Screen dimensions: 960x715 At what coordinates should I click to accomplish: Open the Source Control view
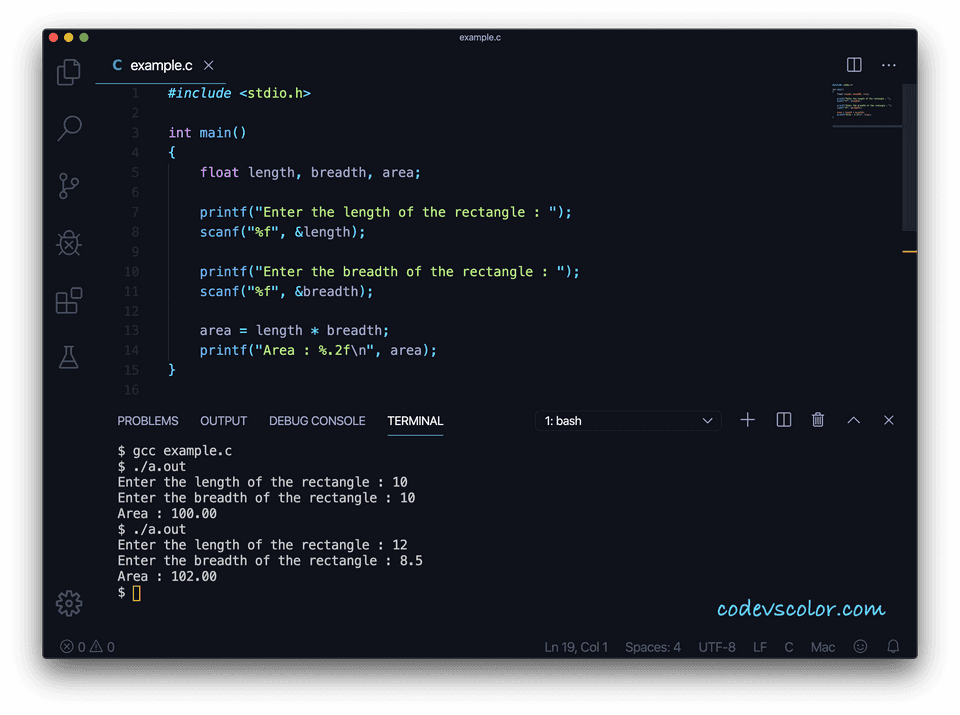(69, 185)
